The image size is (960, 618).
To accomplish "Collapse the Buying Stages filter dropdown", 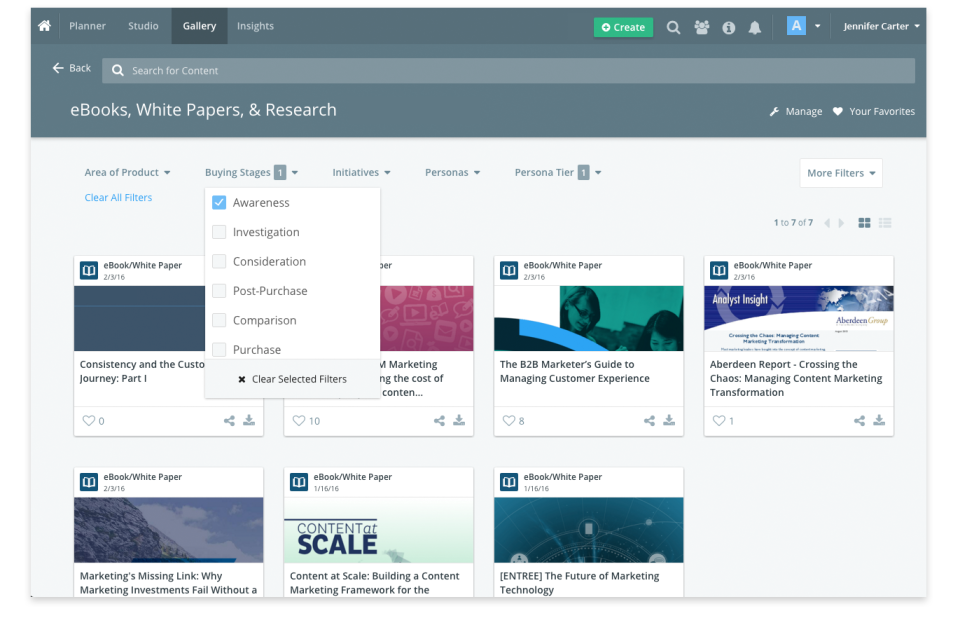I will point(252,173).
